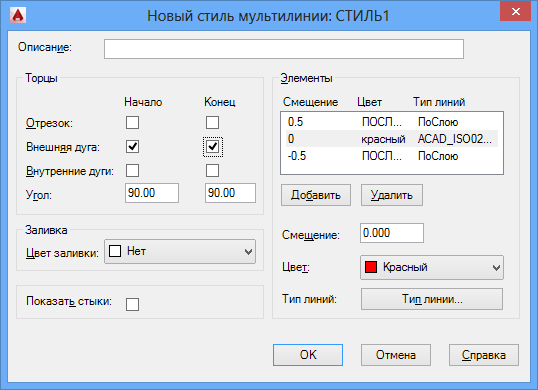Confirm with the OK button
Viewport: 538px width, 390px height.
tap(308, 355)
